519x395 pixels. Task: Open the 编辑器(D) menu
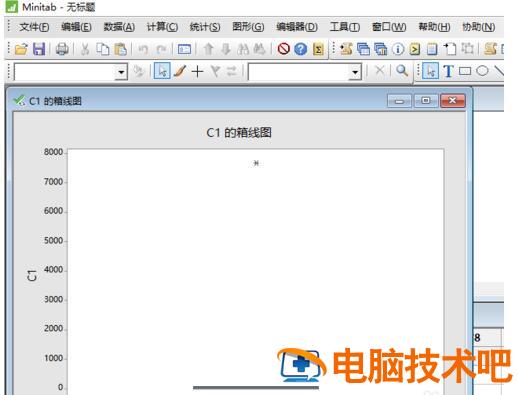(x=297, y=27)
